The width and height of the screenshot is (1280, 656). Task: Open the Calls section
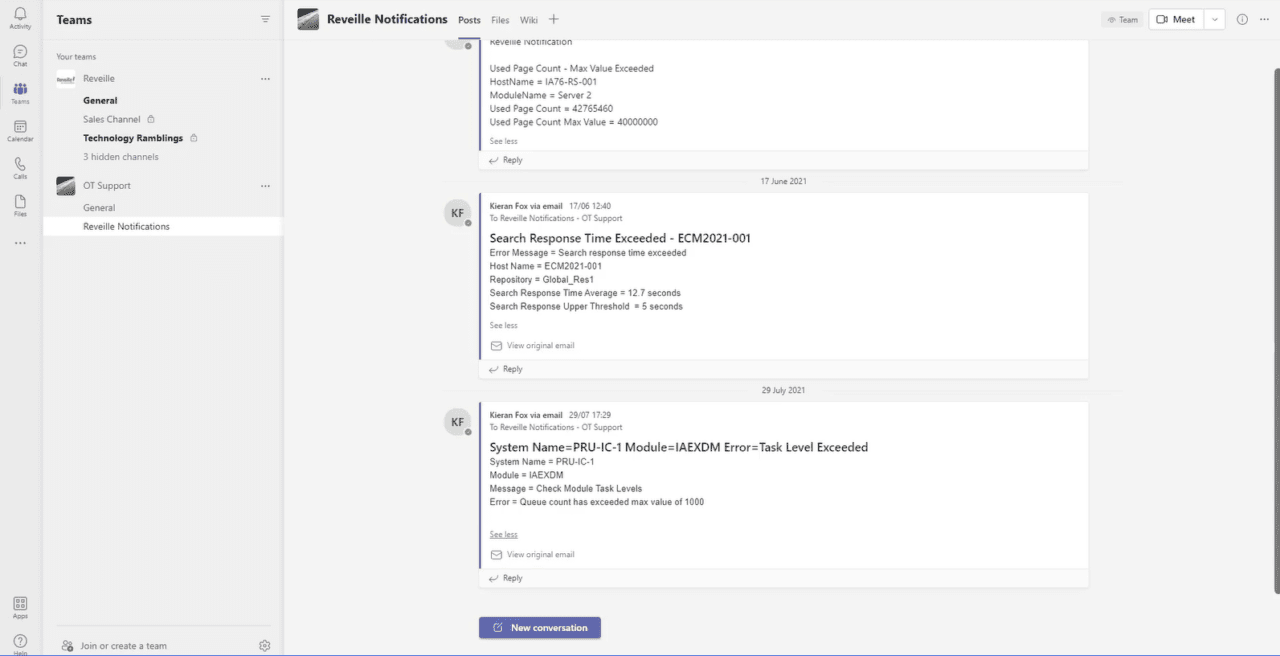[x=20, y=166]
